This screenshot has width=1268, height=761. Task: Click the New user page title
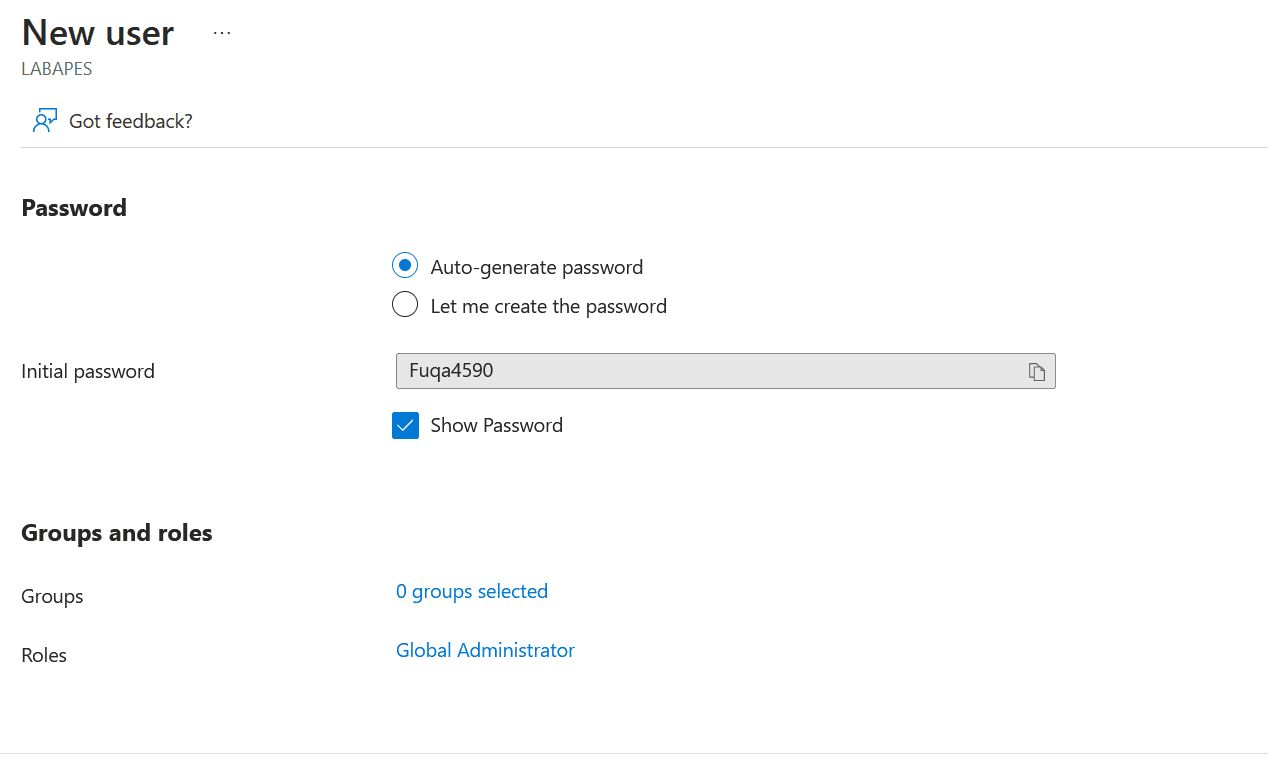98,33
